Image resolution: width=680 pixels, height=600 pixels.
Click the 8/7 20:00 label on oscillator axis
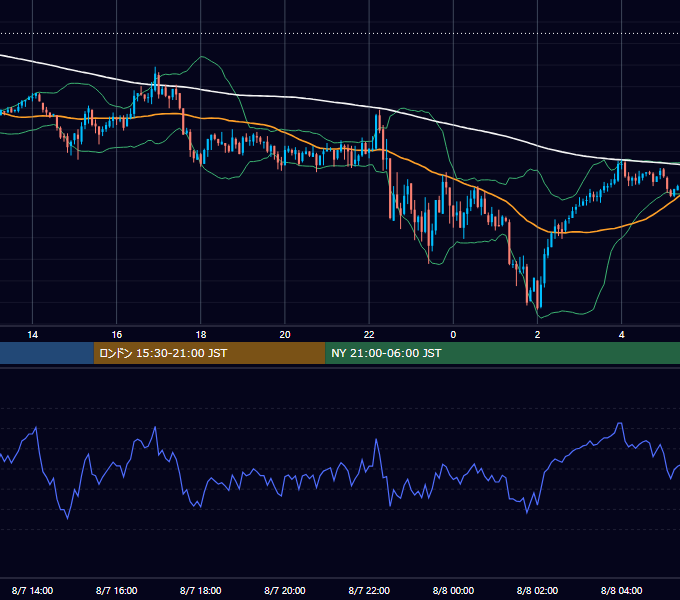285,590
